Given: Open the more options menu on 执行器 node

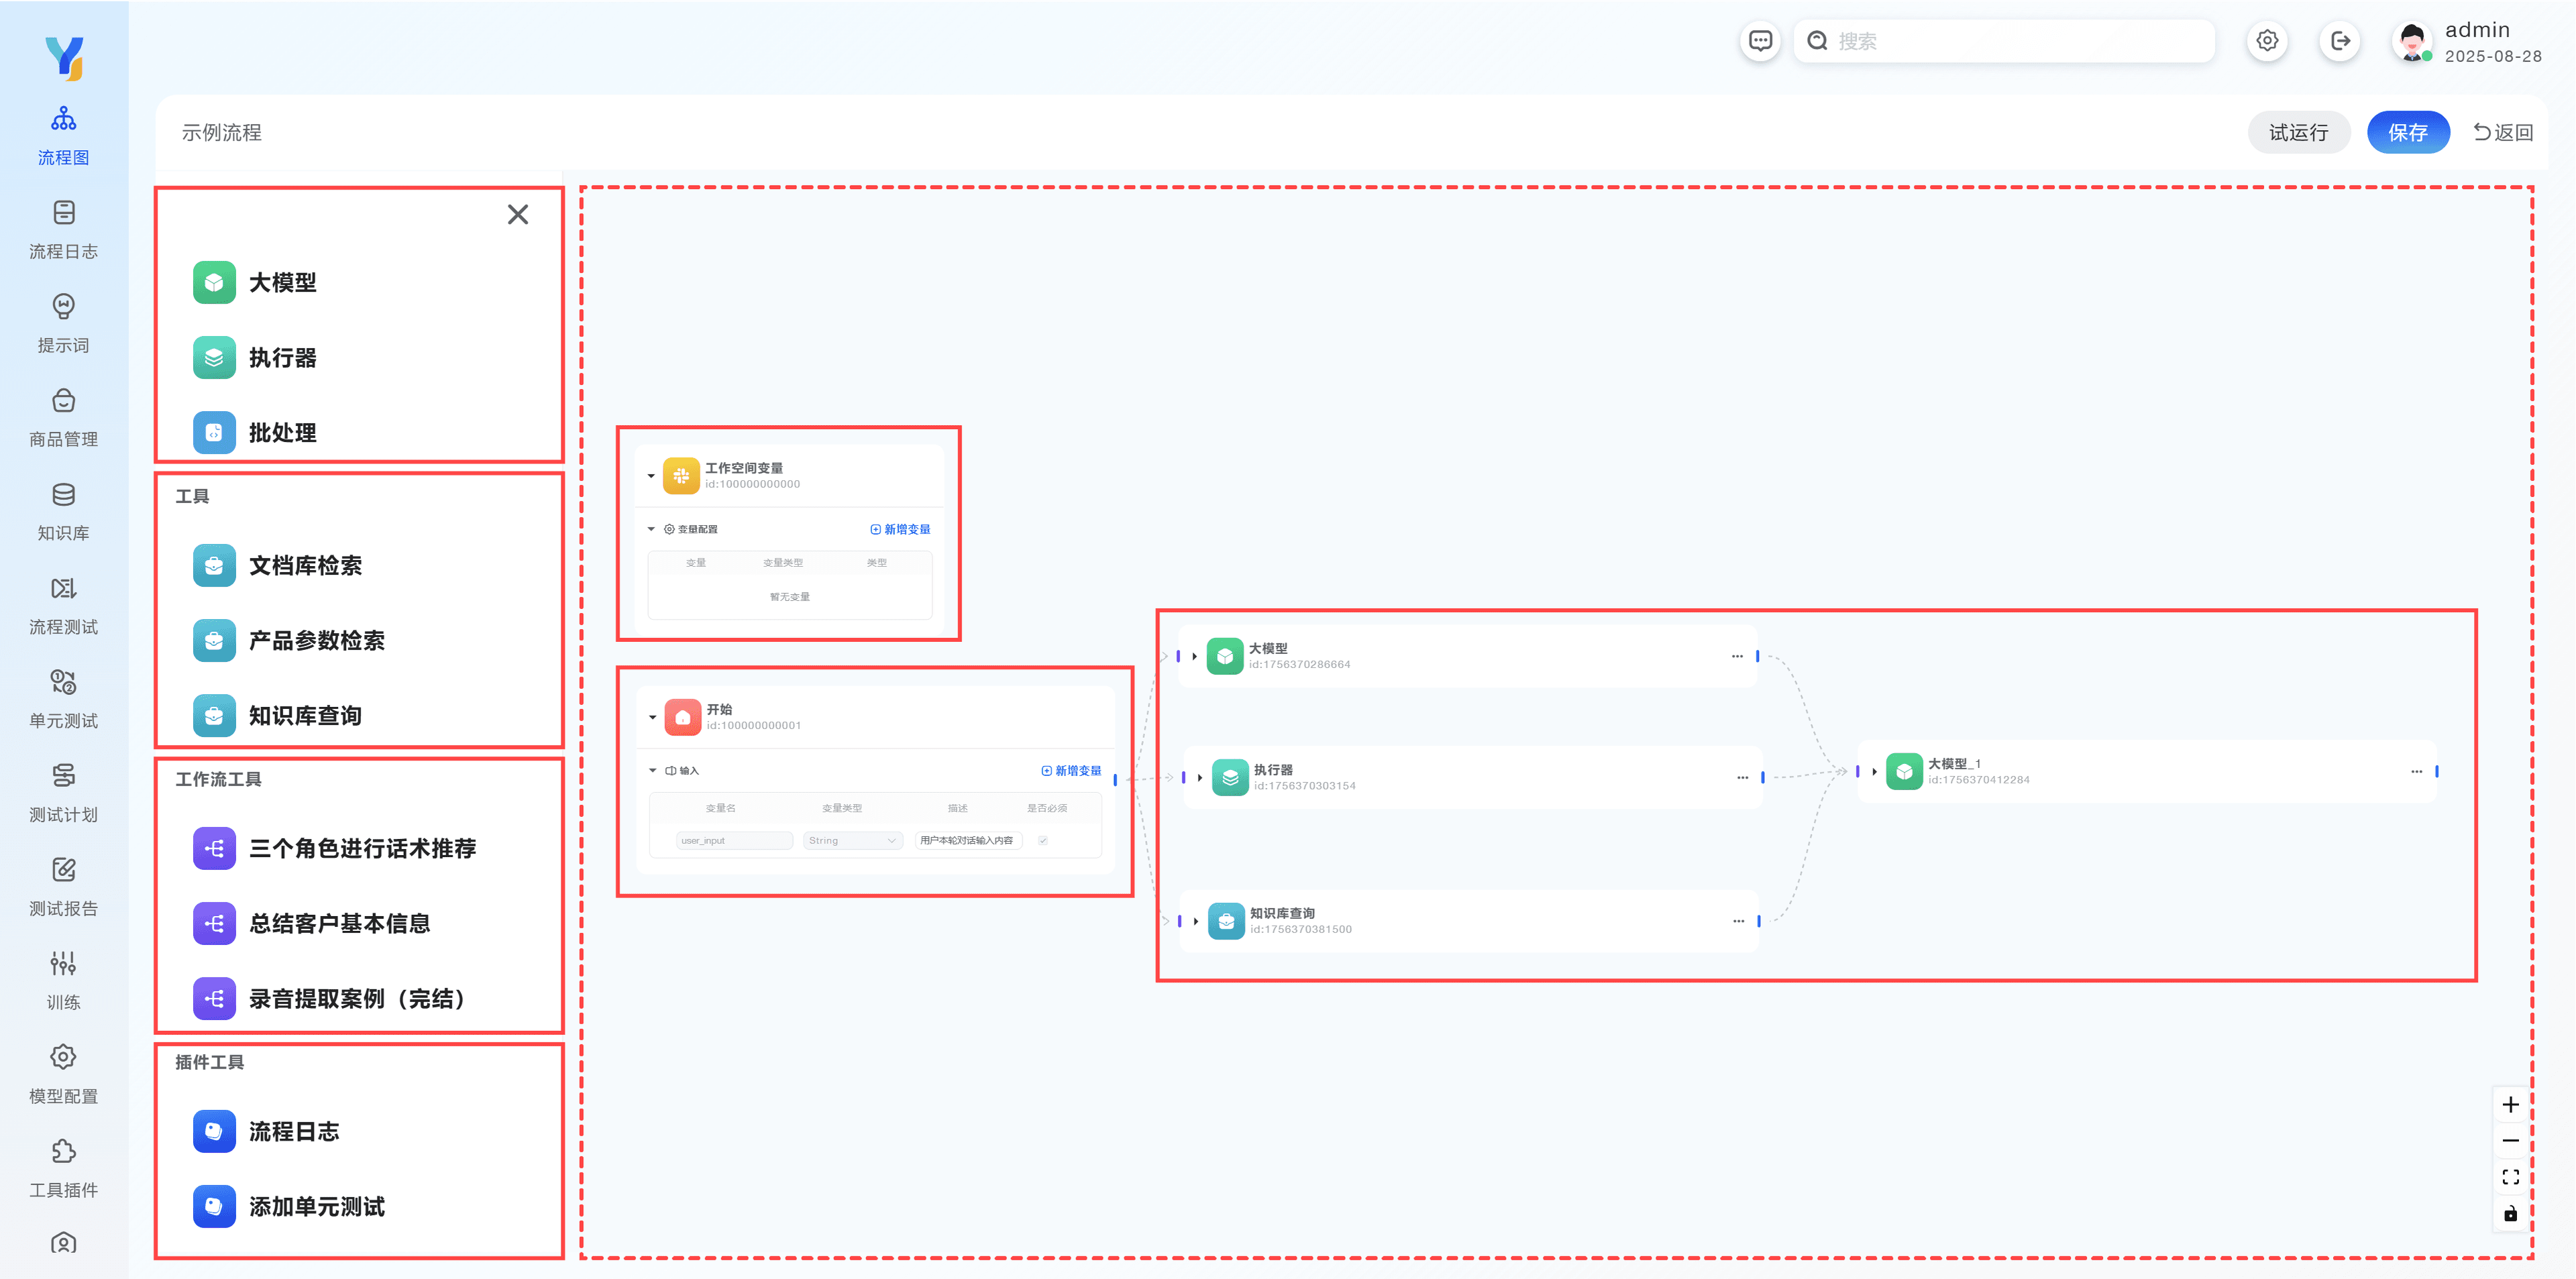Looking at the screenshot, I should [1742, 777].
